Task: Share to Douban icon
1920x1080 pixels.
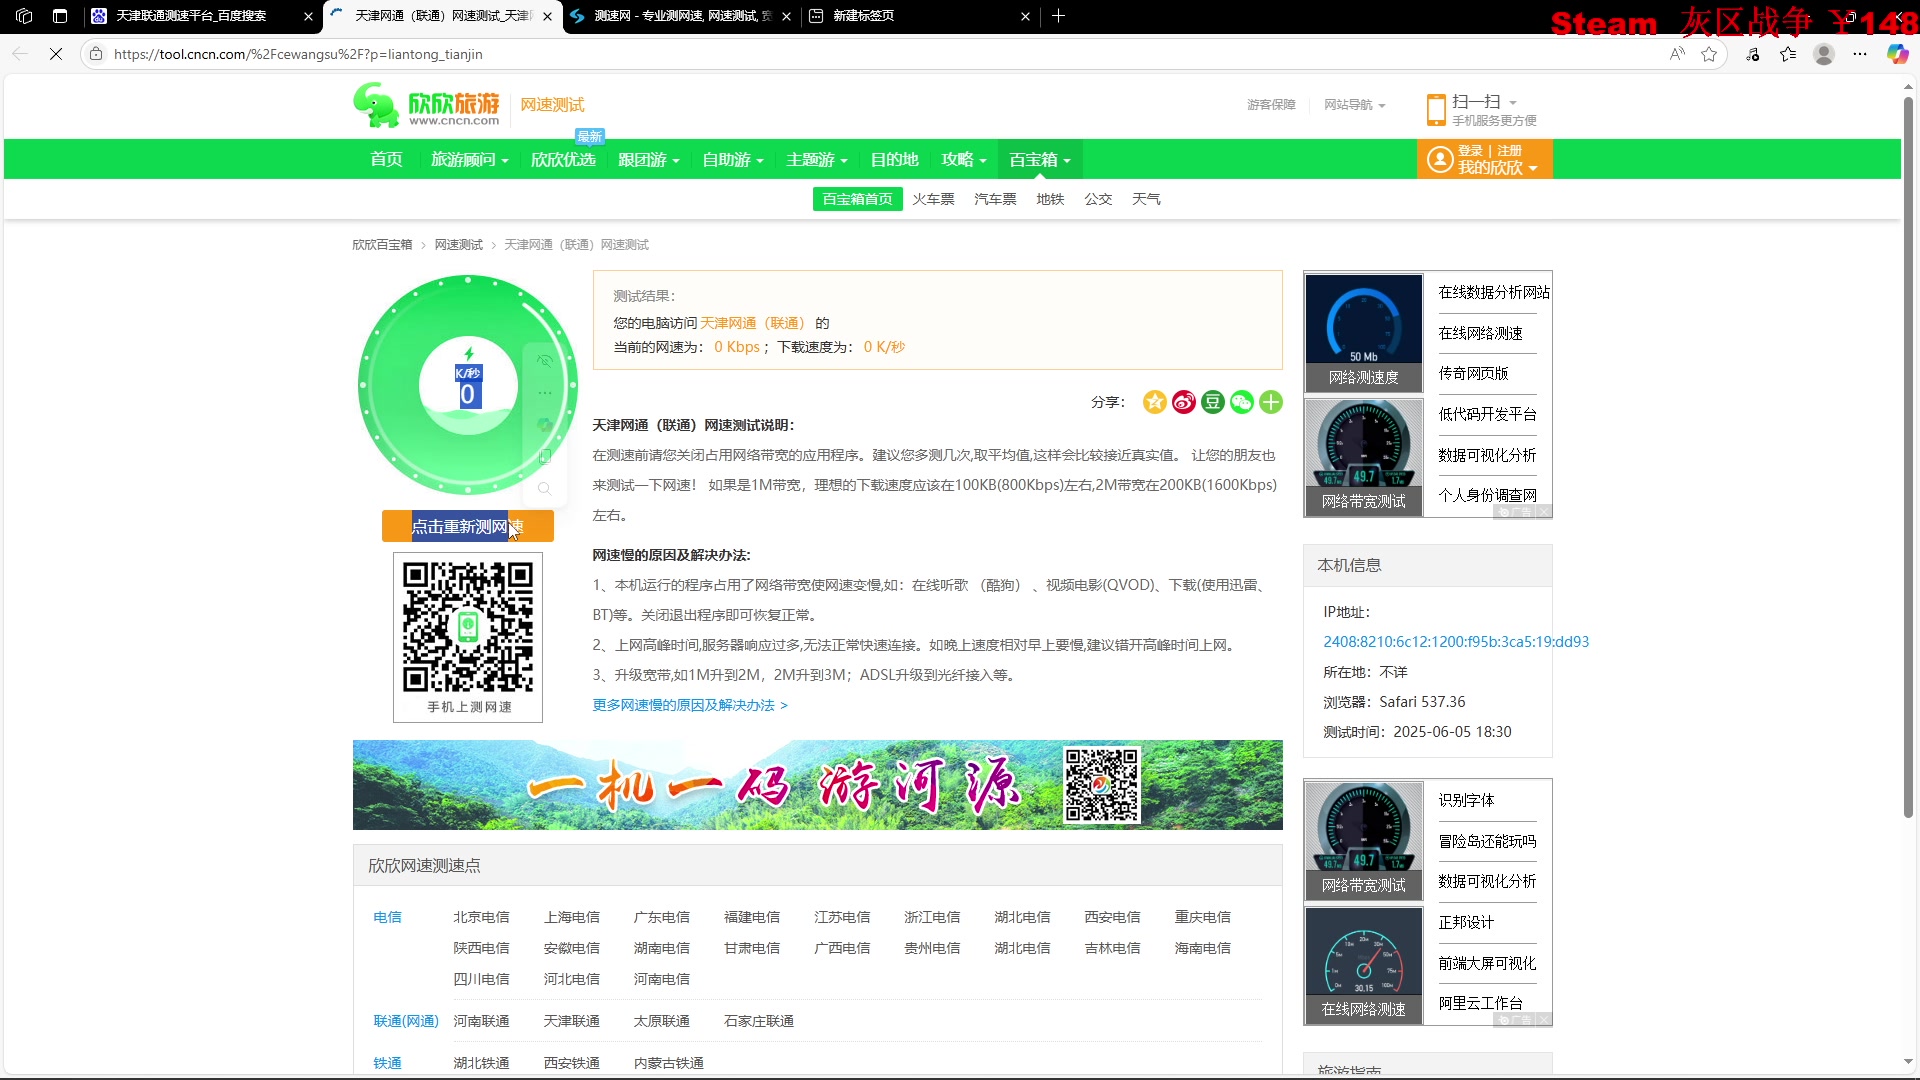Action: pyautogui.click(x=1213, y=402)
